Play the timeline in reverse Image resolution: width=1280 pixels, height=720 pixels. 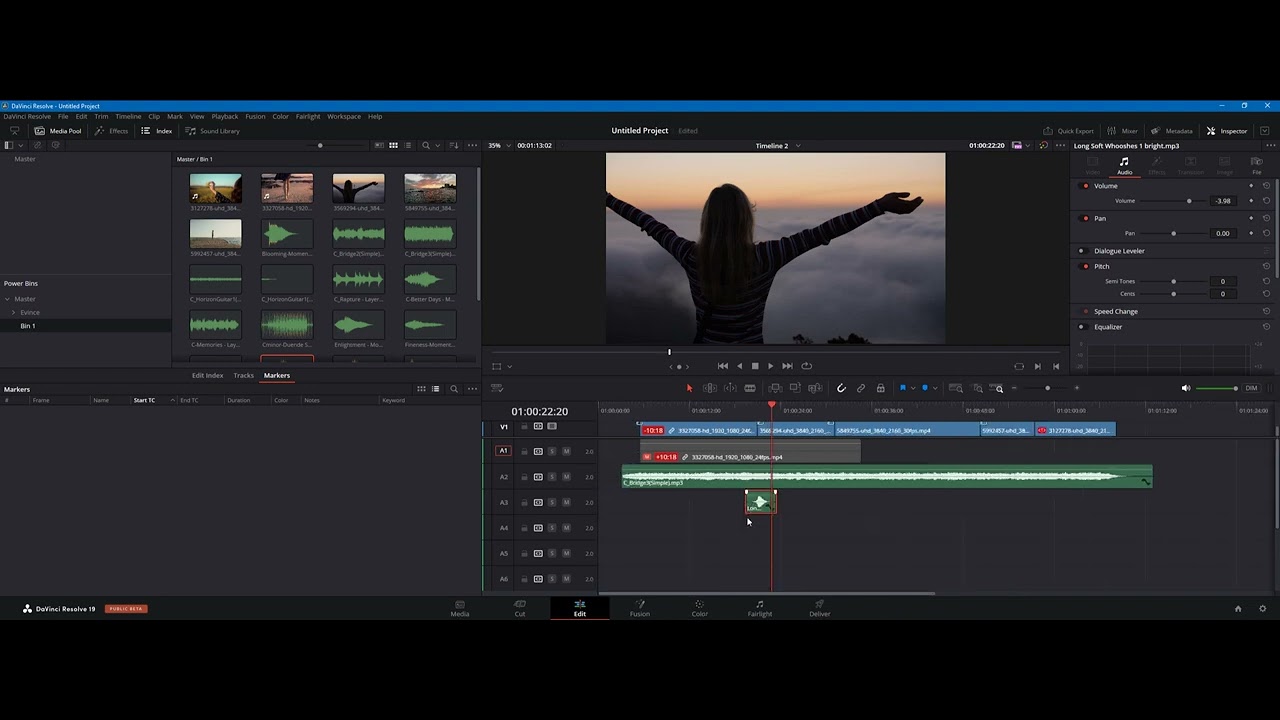pos(739,366)
